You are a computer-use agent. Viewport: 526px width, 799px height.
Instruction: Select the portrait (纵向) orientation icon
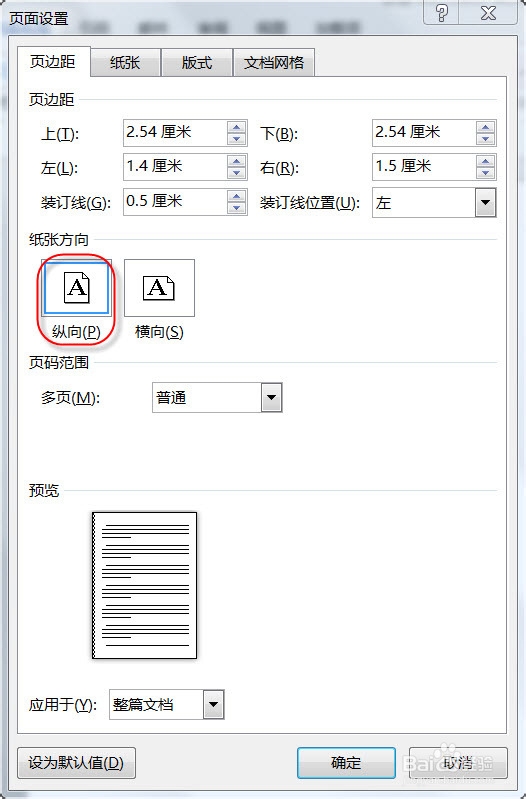(x=76, y=288)
